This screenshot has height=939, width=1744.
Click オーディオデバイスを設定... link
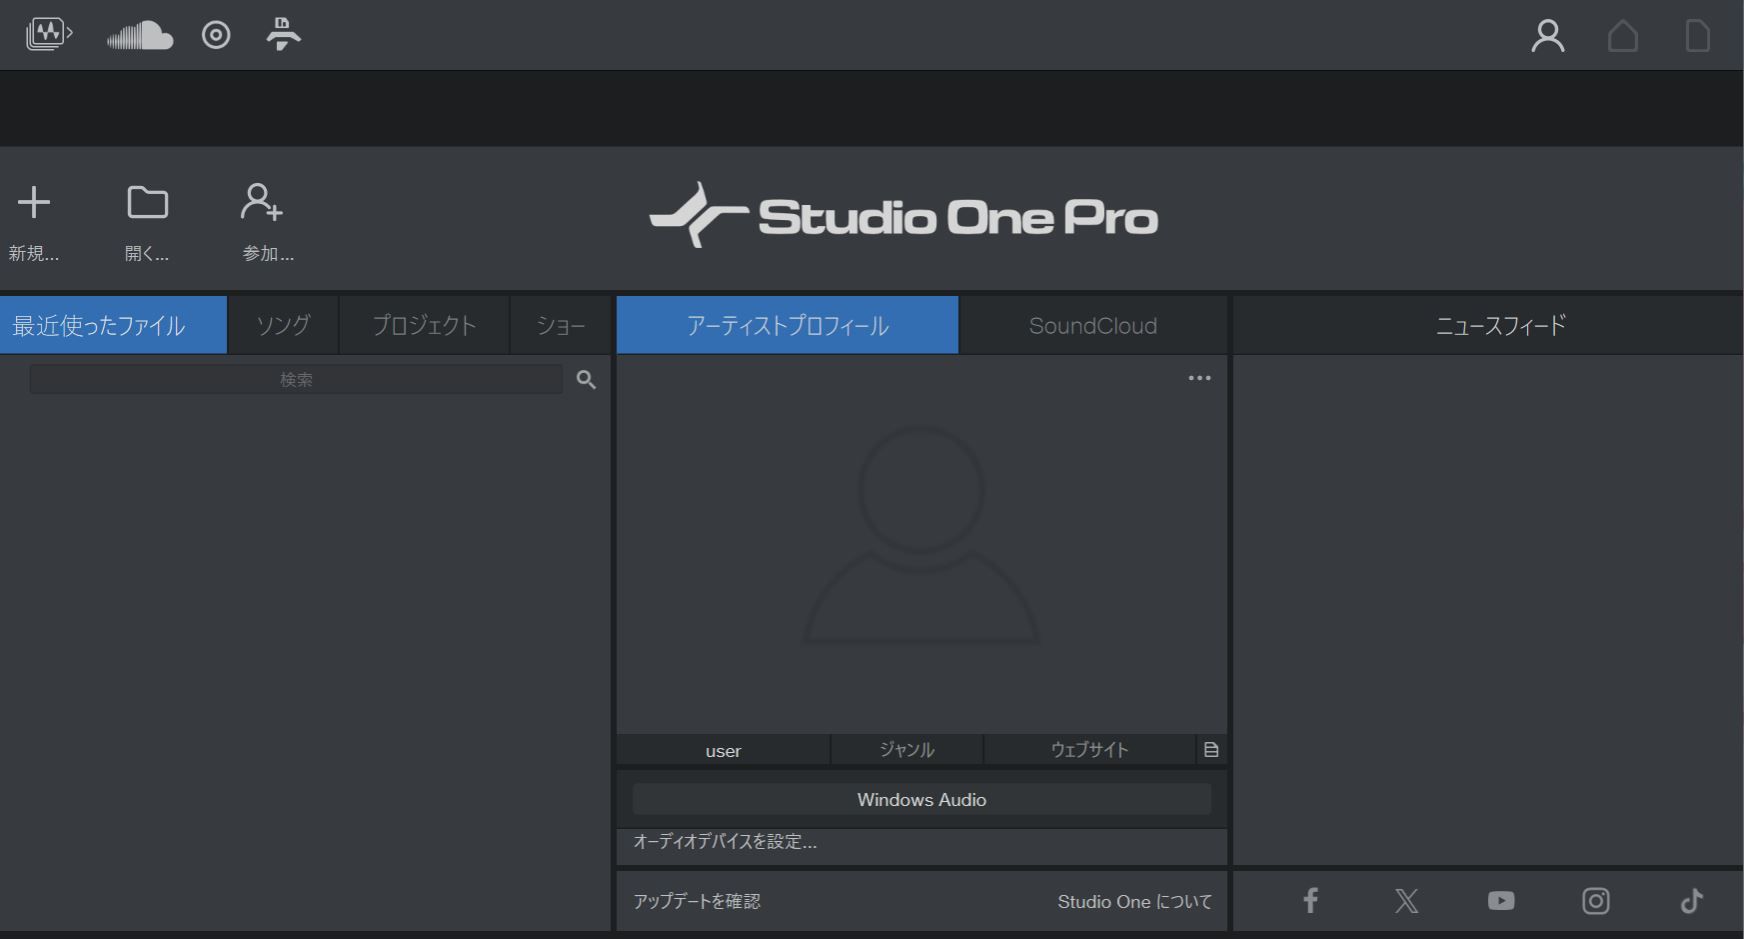(x=725, y=842)
